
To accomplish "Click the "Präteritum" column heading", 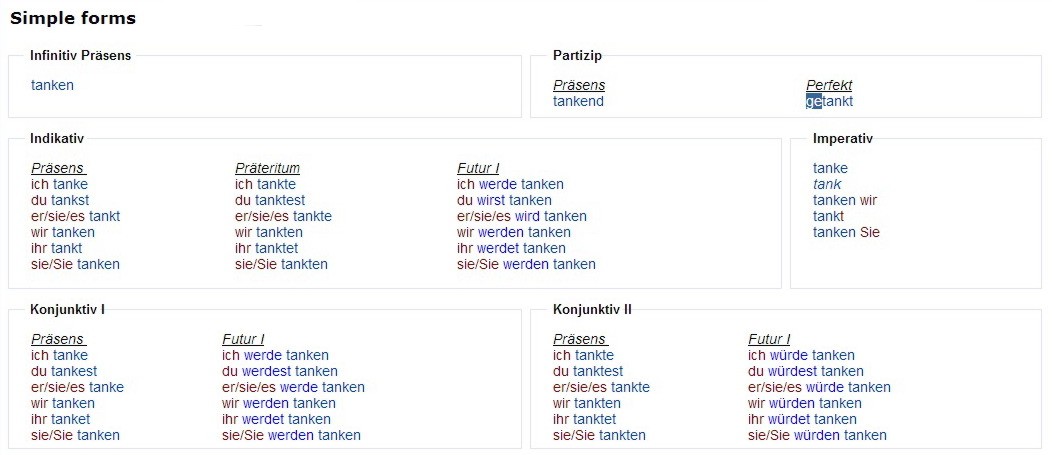I will tap(267, 168).
